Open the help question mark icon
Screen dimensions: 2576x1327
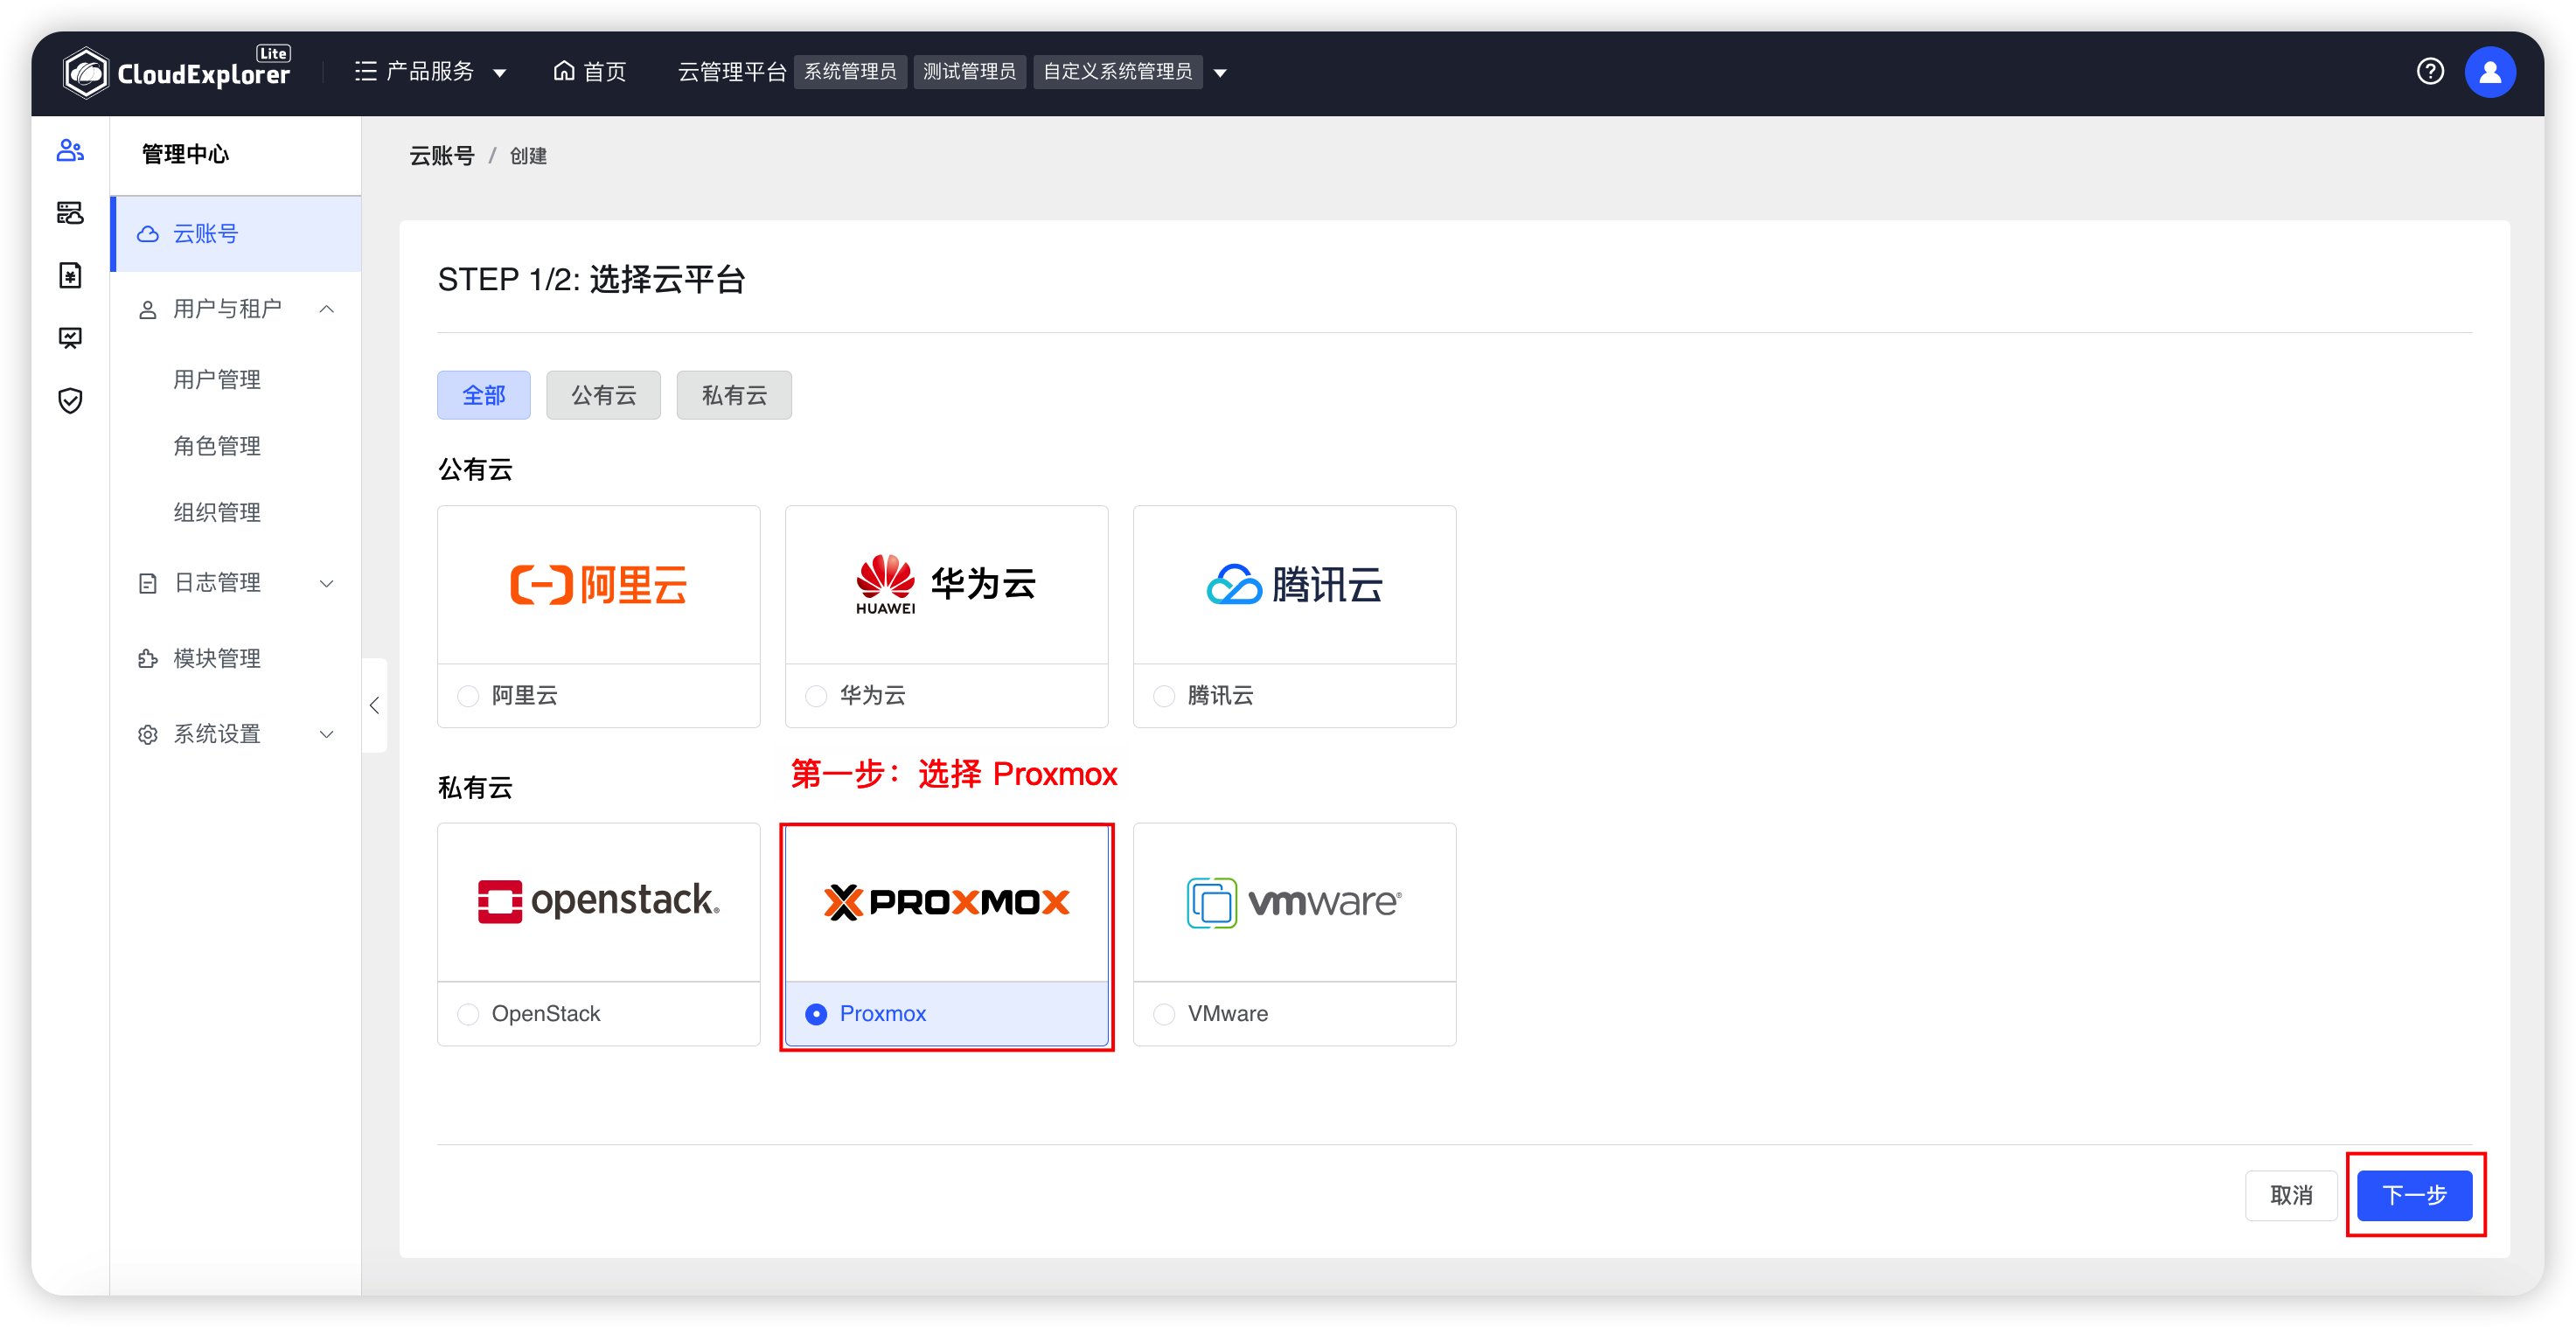[x=2430, y=72]
